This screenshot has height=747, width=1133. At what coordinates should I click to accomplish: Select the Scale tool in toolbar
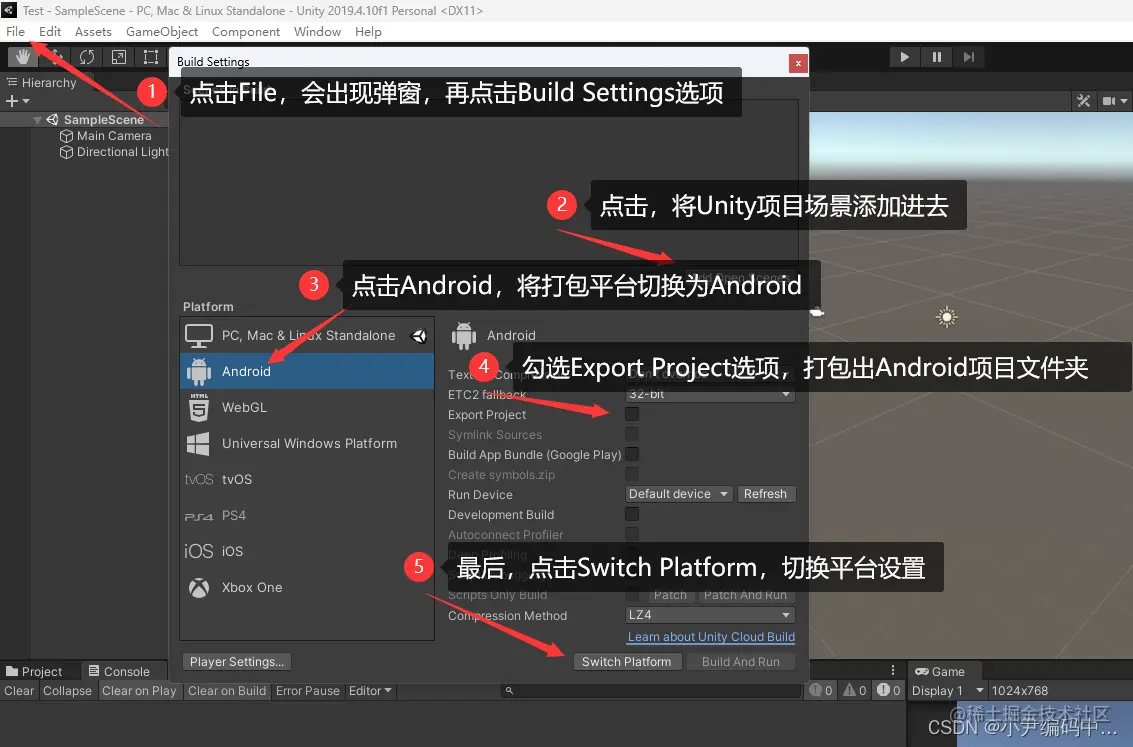[119, 56]
